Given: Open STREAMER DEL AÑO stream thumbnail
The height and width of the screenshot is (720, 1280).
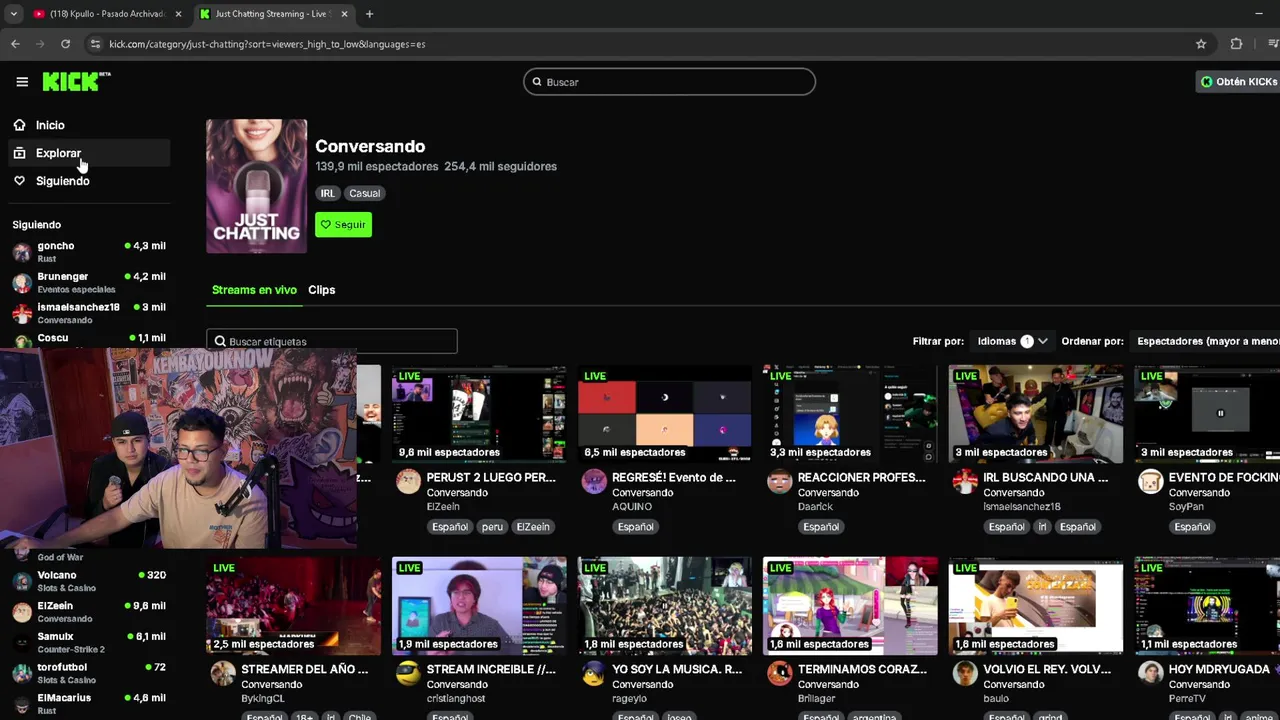Looking at the screenshot, I should click(x=294, y=606).
